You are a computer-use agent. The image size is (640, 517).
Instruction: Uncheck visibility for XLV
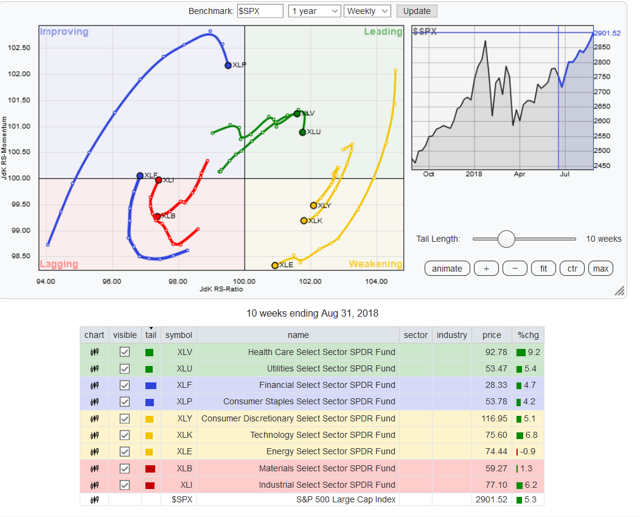124,352
